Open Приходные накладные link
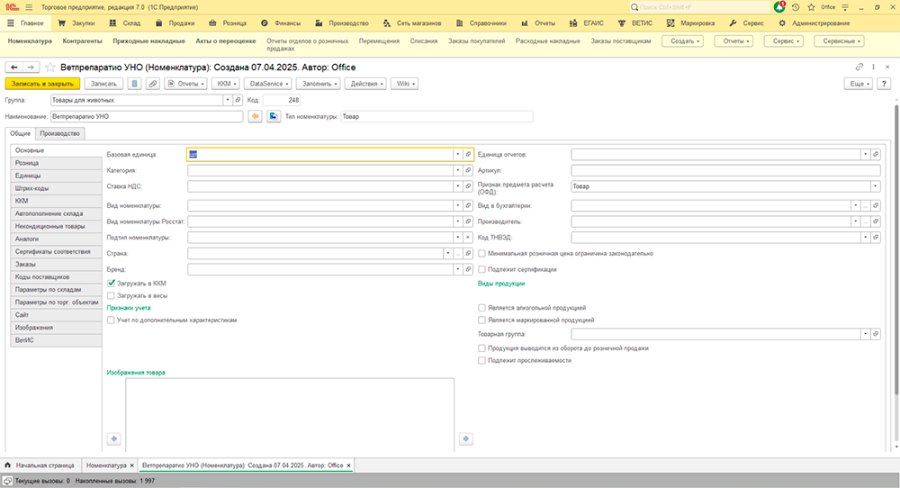This screenshot has width=900, height=488. pyautogui.click(x=149, y=41)
